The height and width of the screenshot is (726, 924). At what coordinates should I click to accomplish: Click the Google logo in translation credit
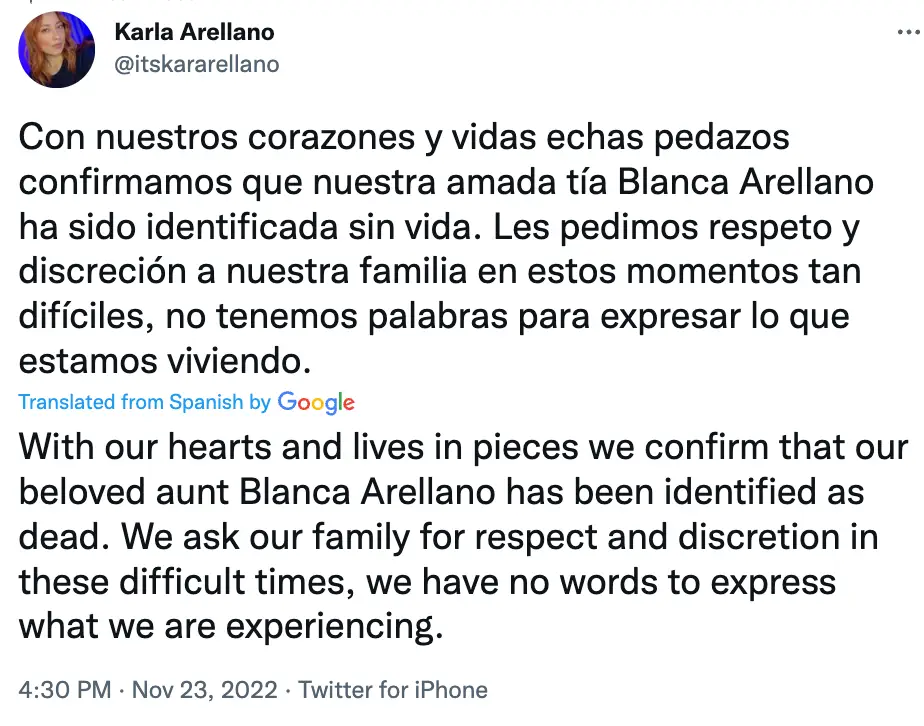tap(316, 402)
